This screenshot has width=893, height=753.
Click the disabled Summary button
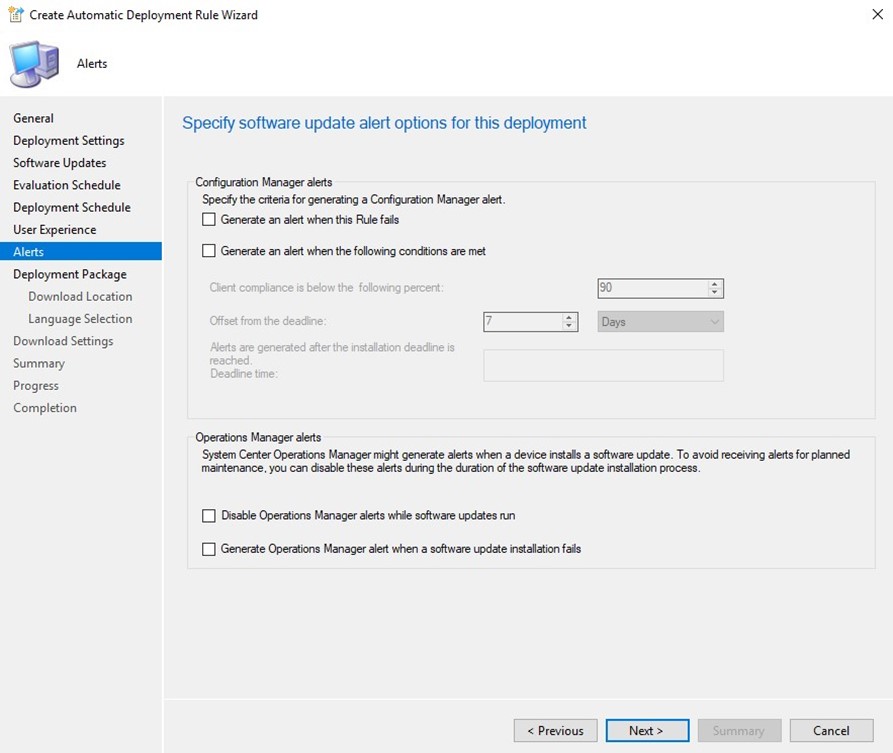739,730
